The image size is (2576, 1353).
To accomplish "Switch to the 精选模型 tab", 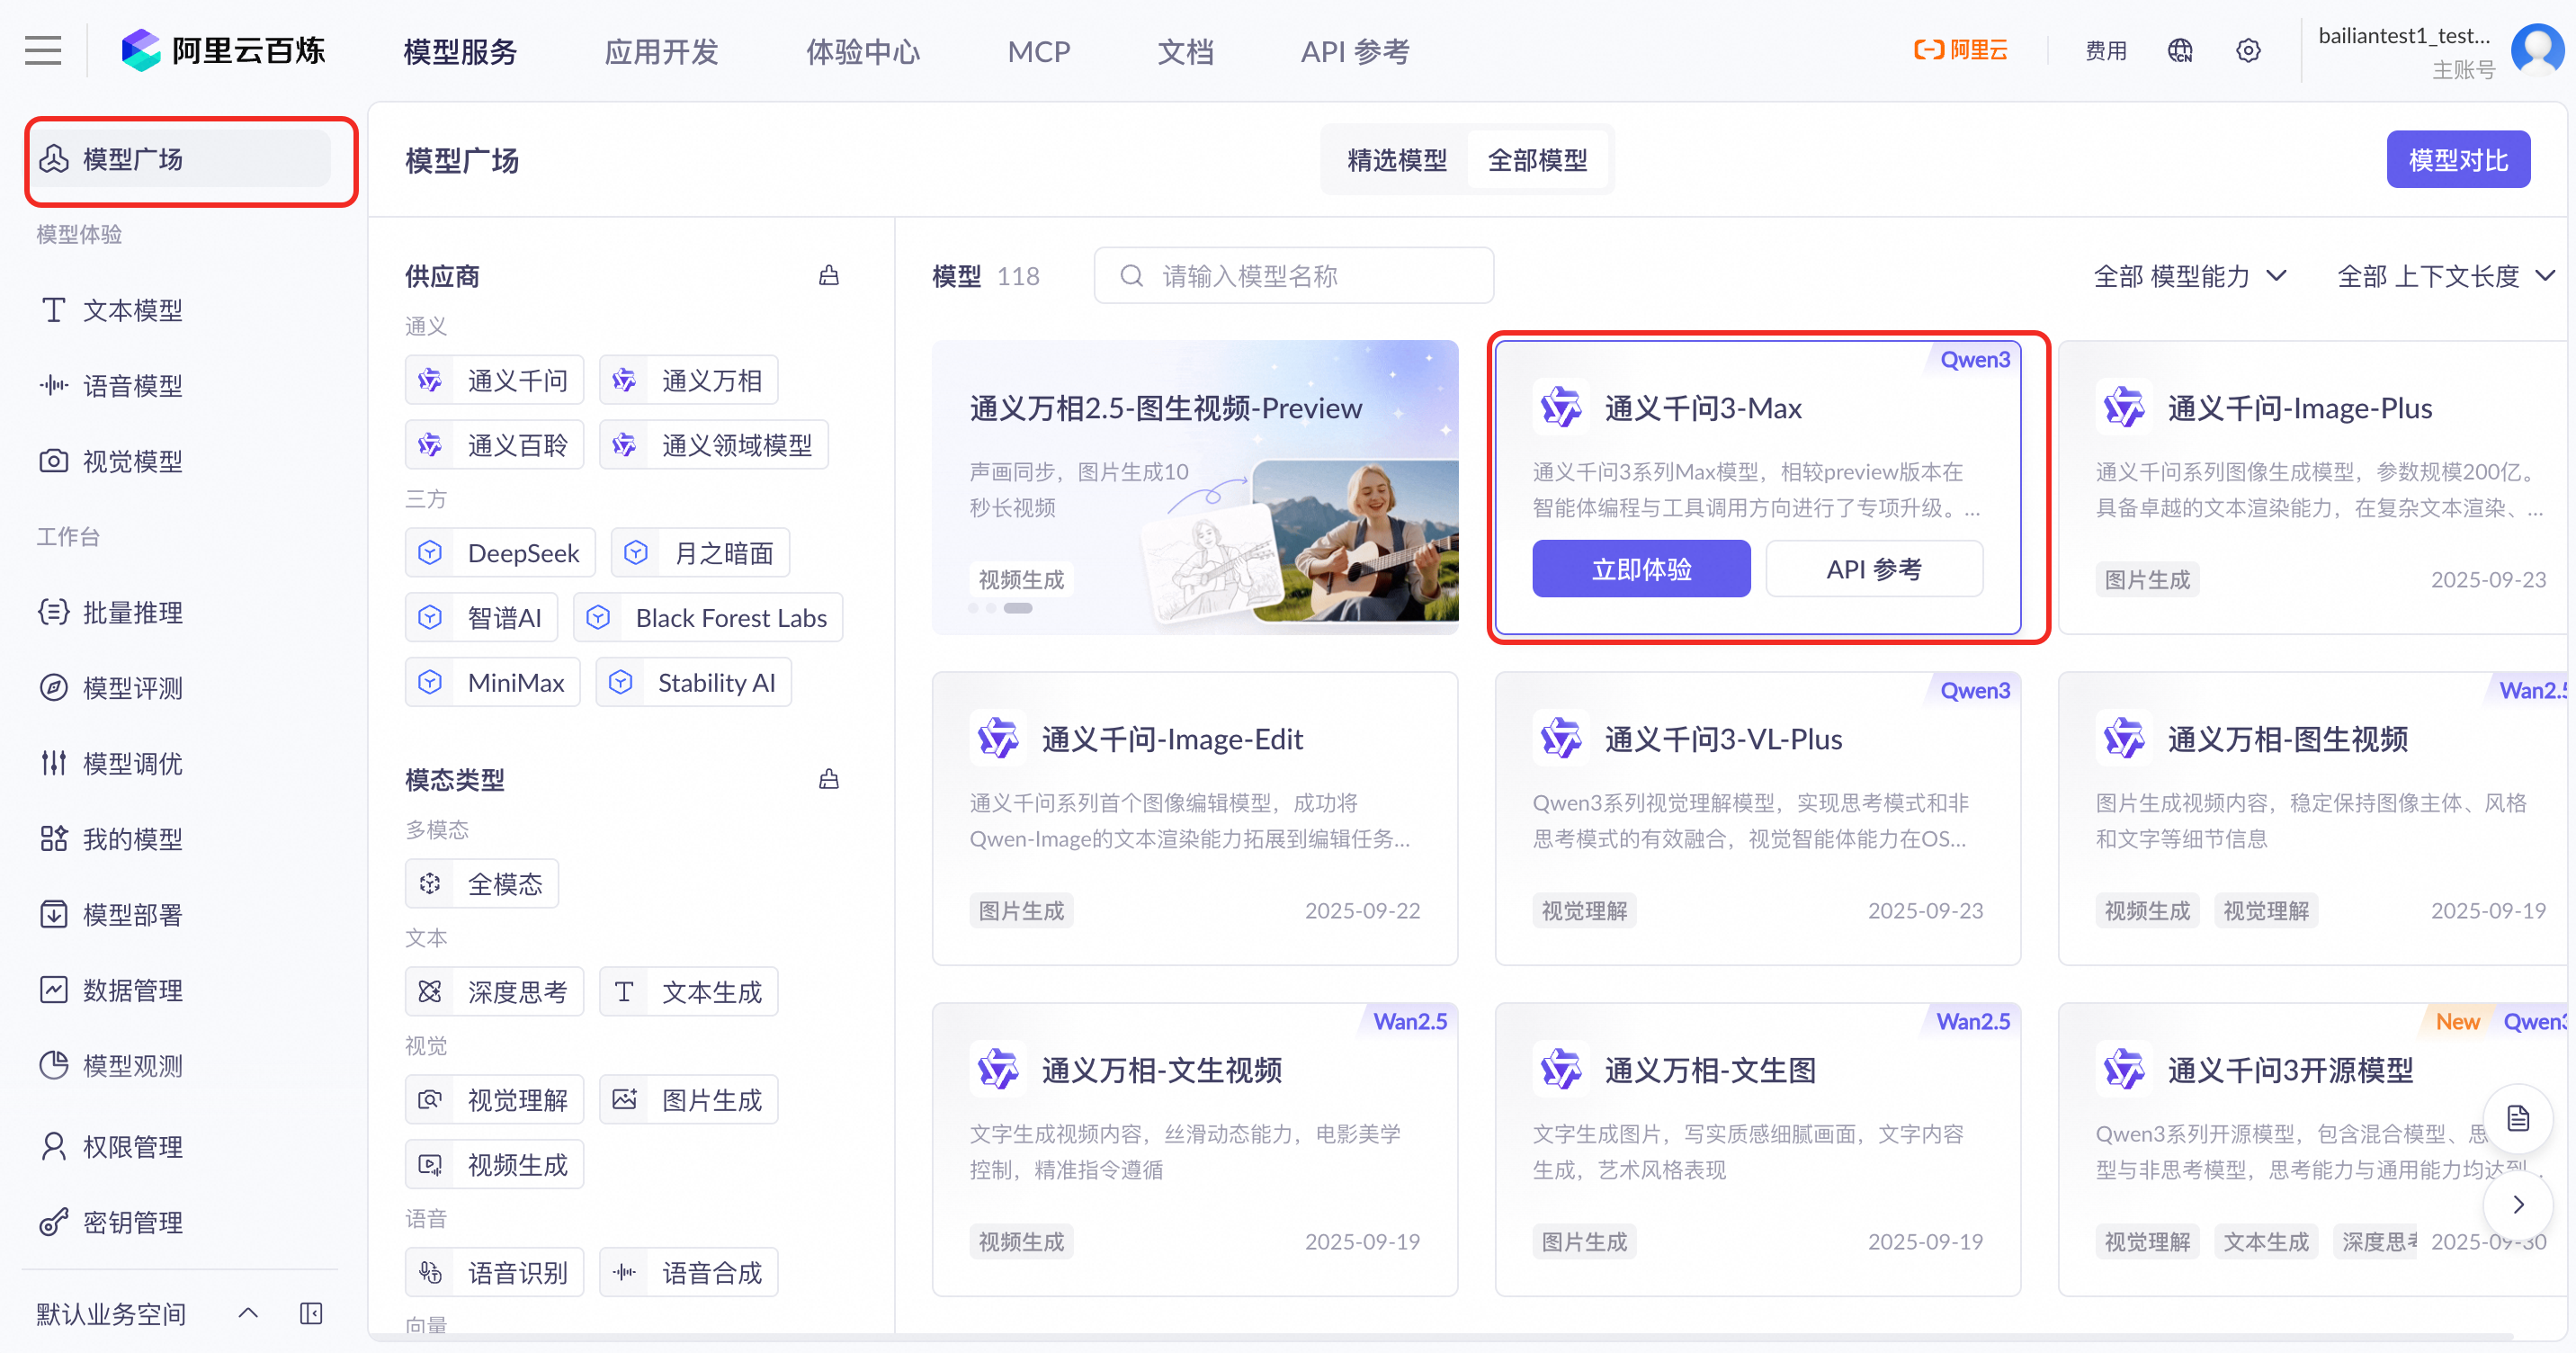I will [1396, 160].
